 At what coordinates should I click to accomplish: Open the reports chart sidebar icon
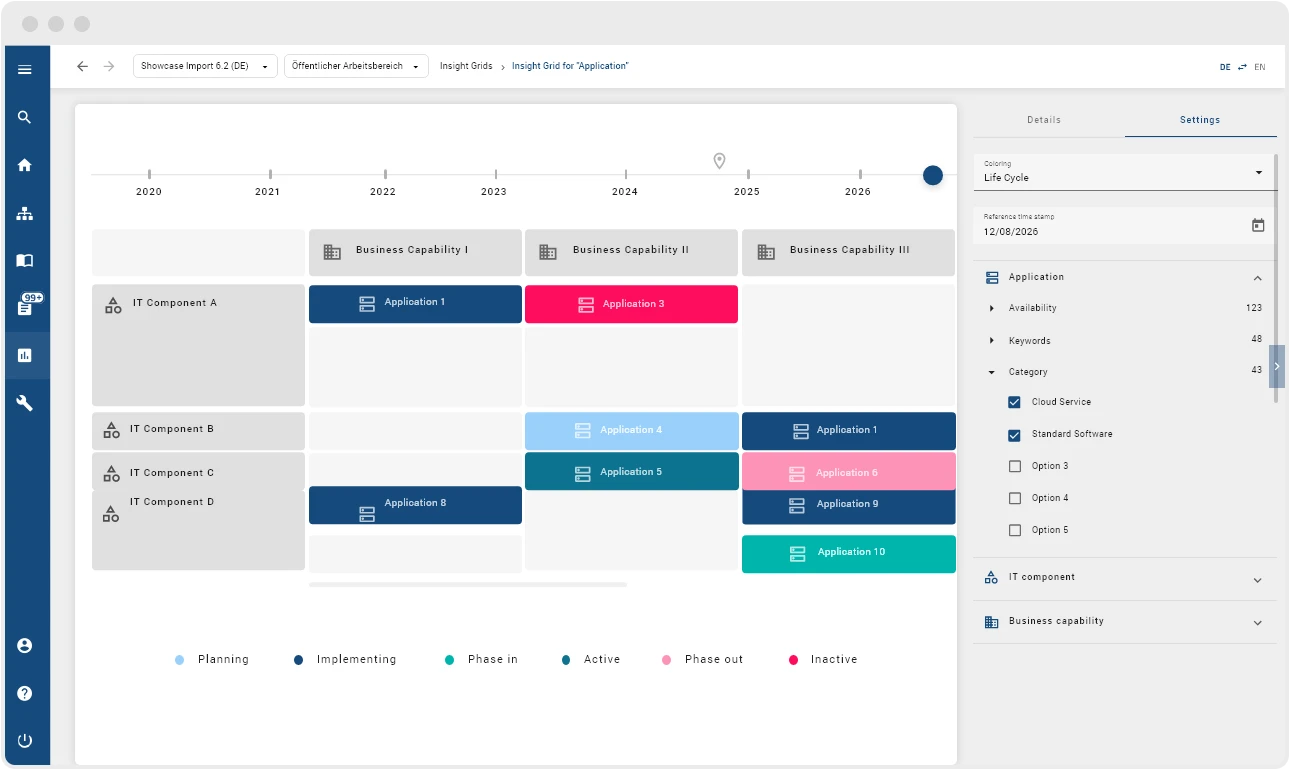click(25, 355)
